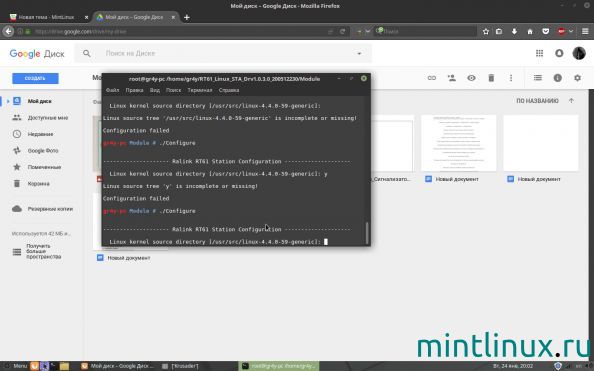Toggle the preview eye icon
Viewport: 594px width, 371px height.
pyautogui.click(x=471, y=78)
